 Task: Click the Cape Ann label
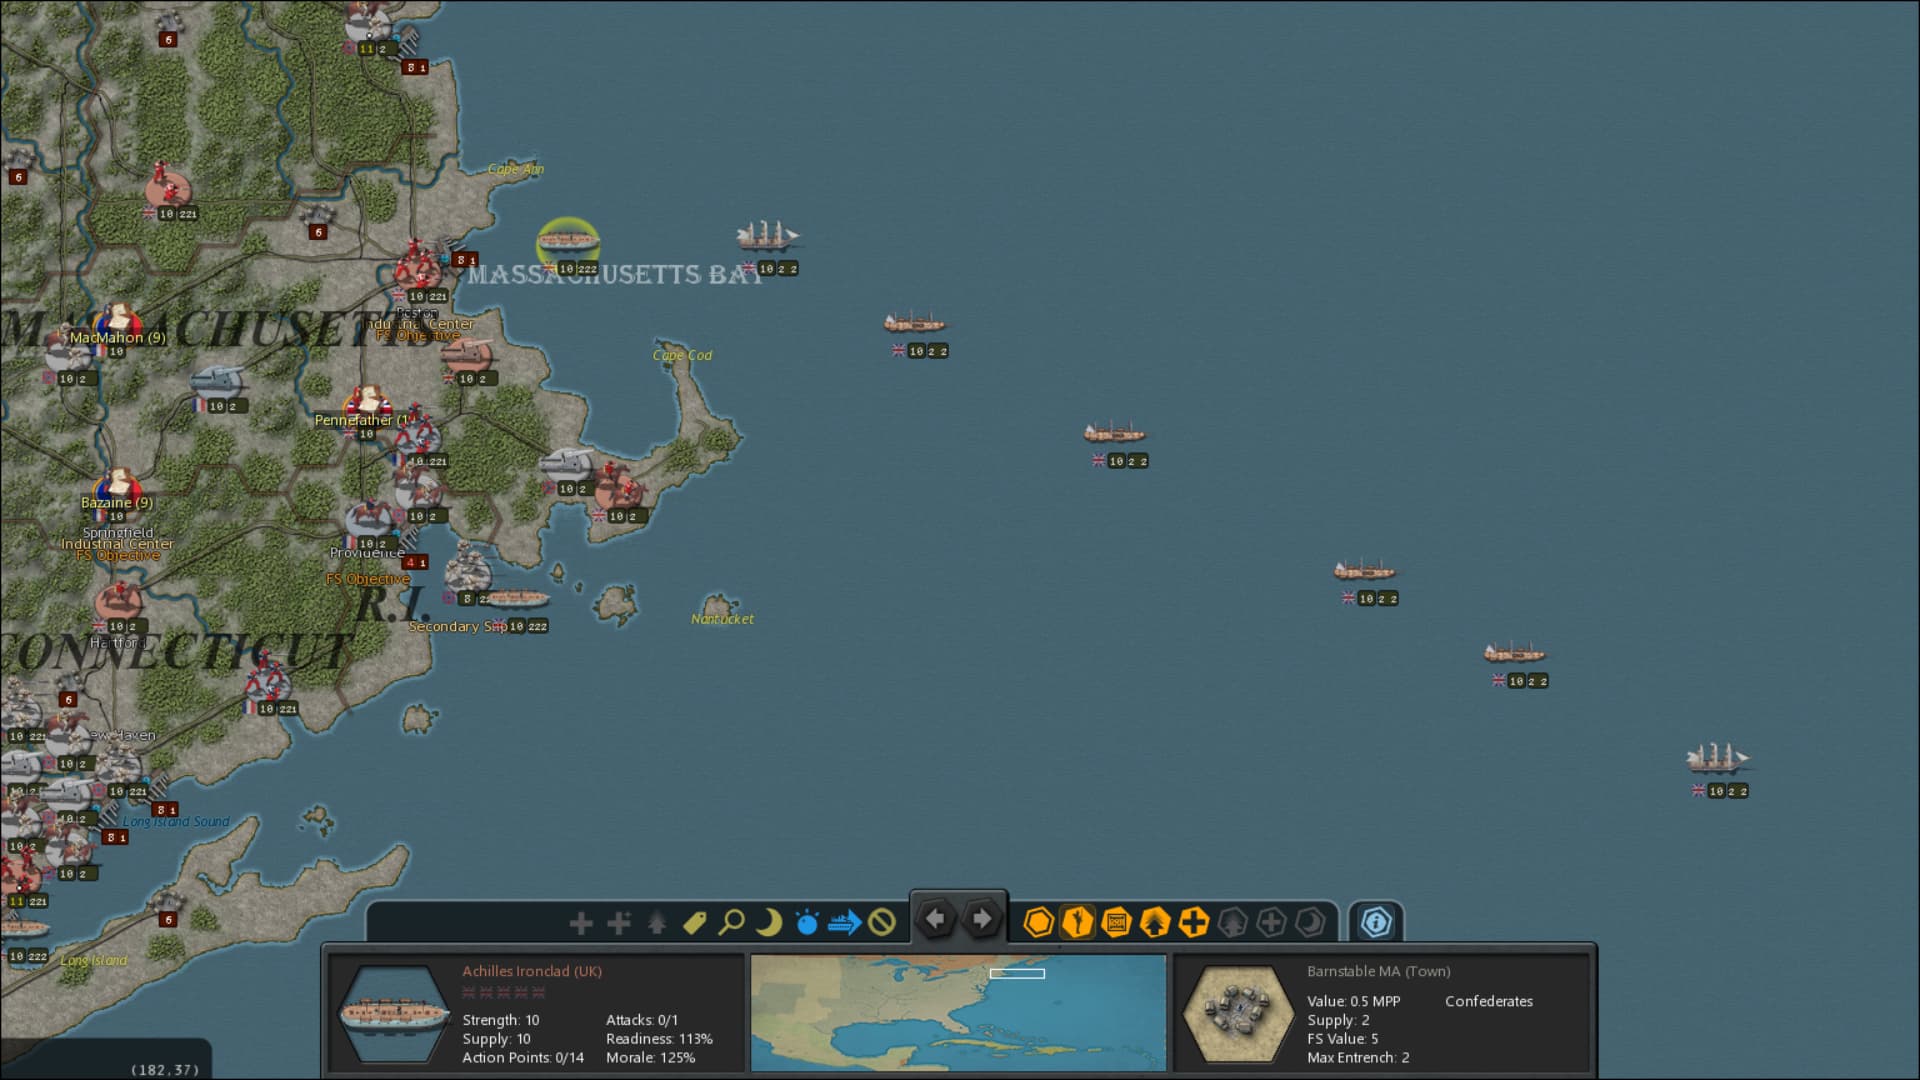(x=516, y=169)
